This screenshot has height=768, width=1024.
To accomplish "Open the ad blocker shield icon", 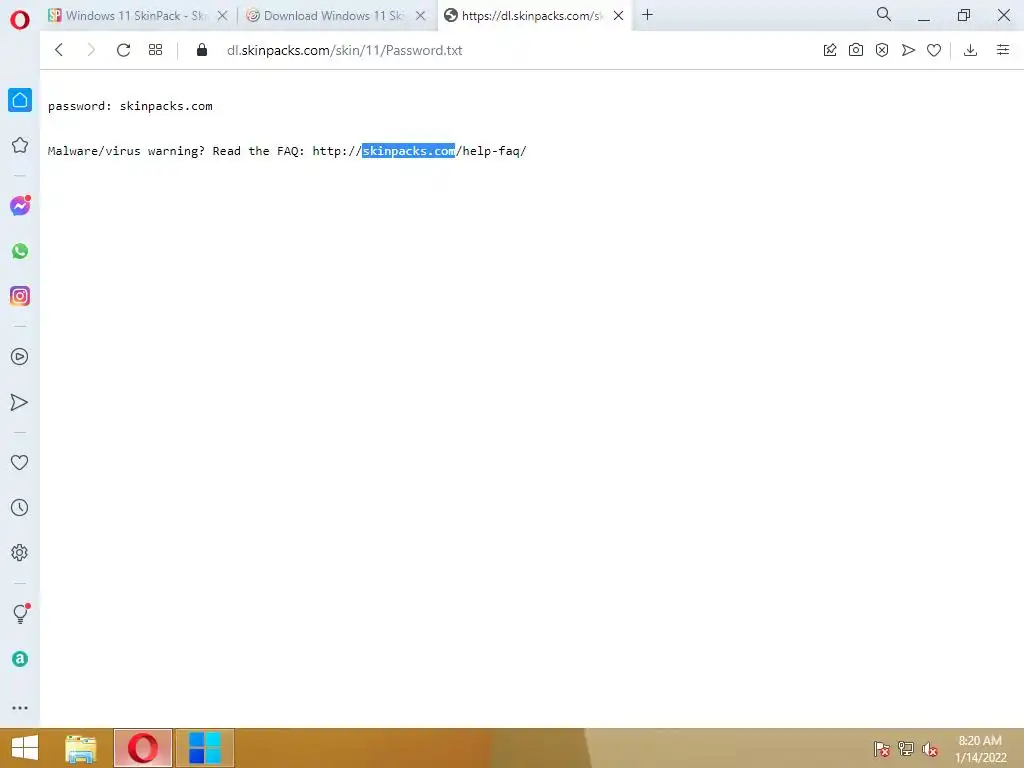I will 882,50.
